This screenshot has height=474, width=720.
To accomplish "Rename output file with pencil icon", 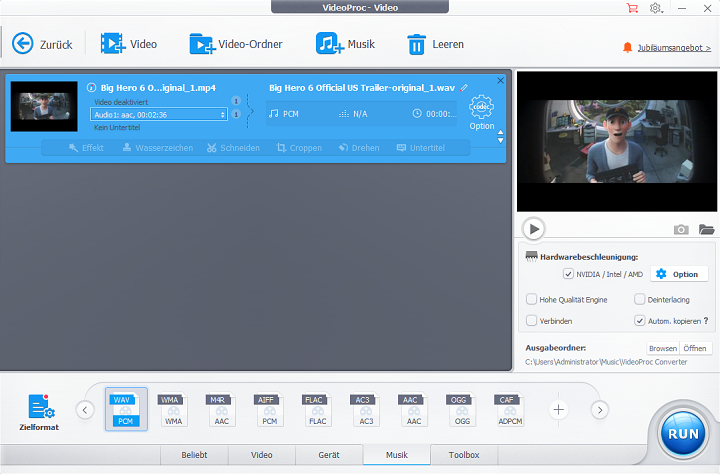I will tap(464, 87).
